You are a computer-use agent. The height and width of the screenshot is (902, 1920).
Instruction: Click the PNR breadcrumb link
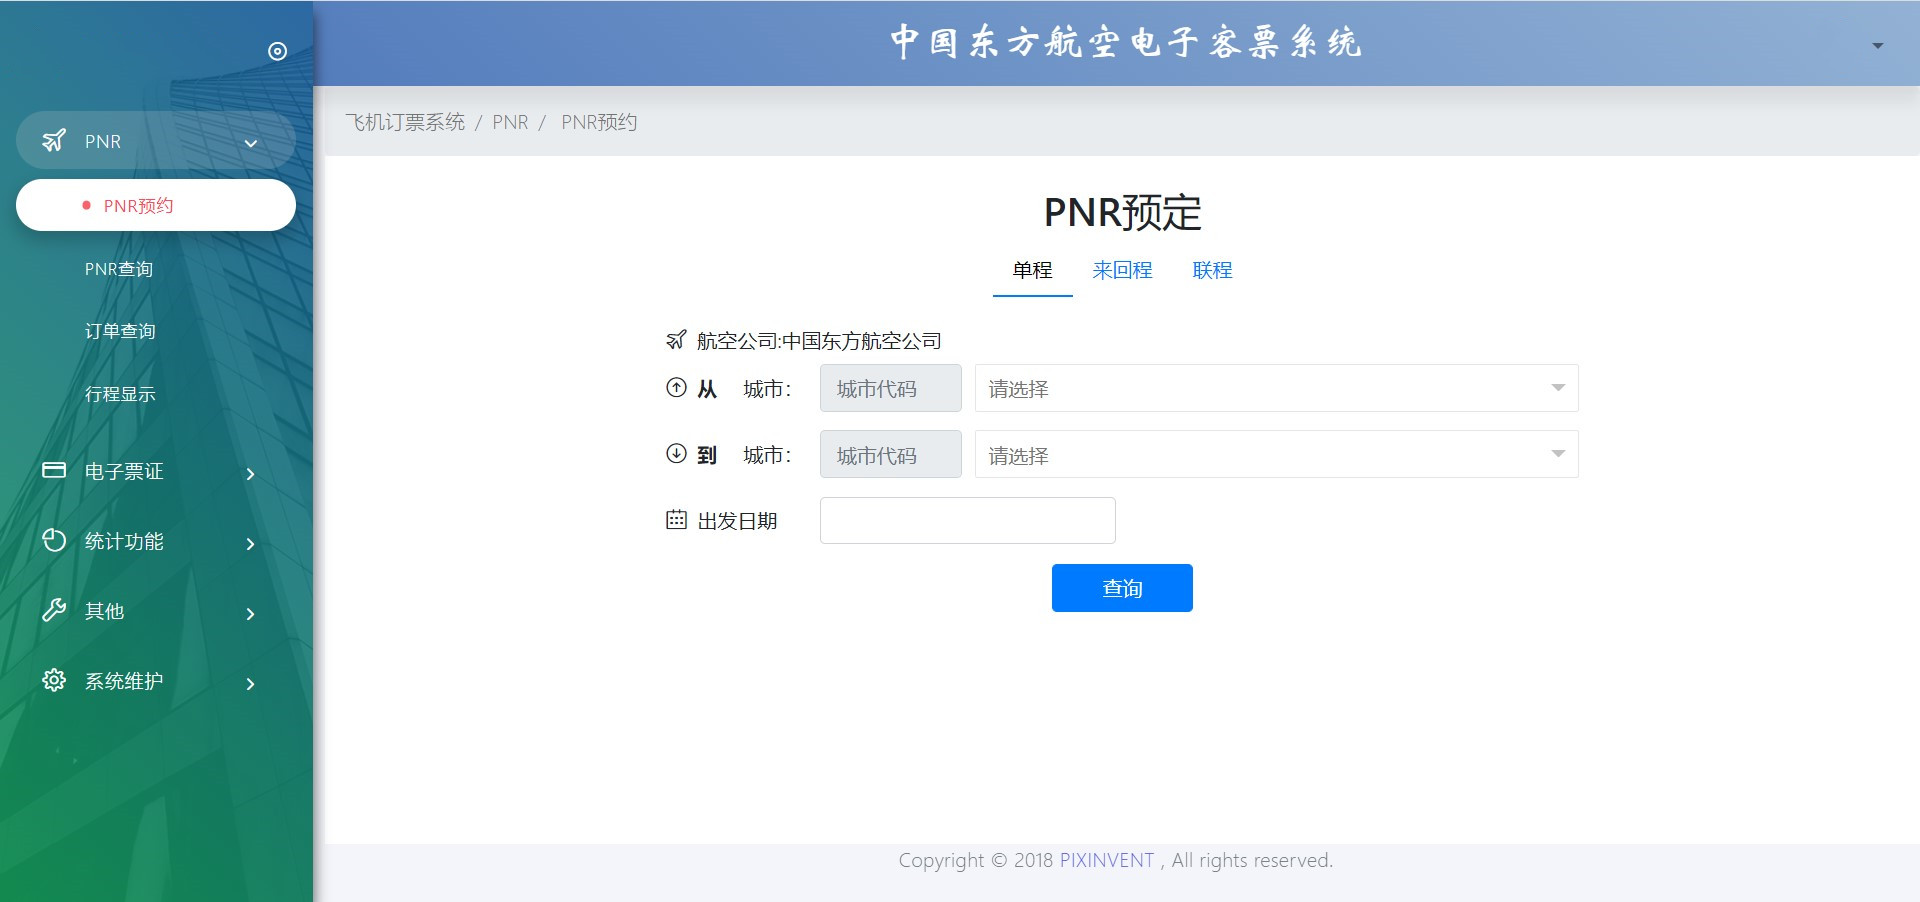pos(510,122)
